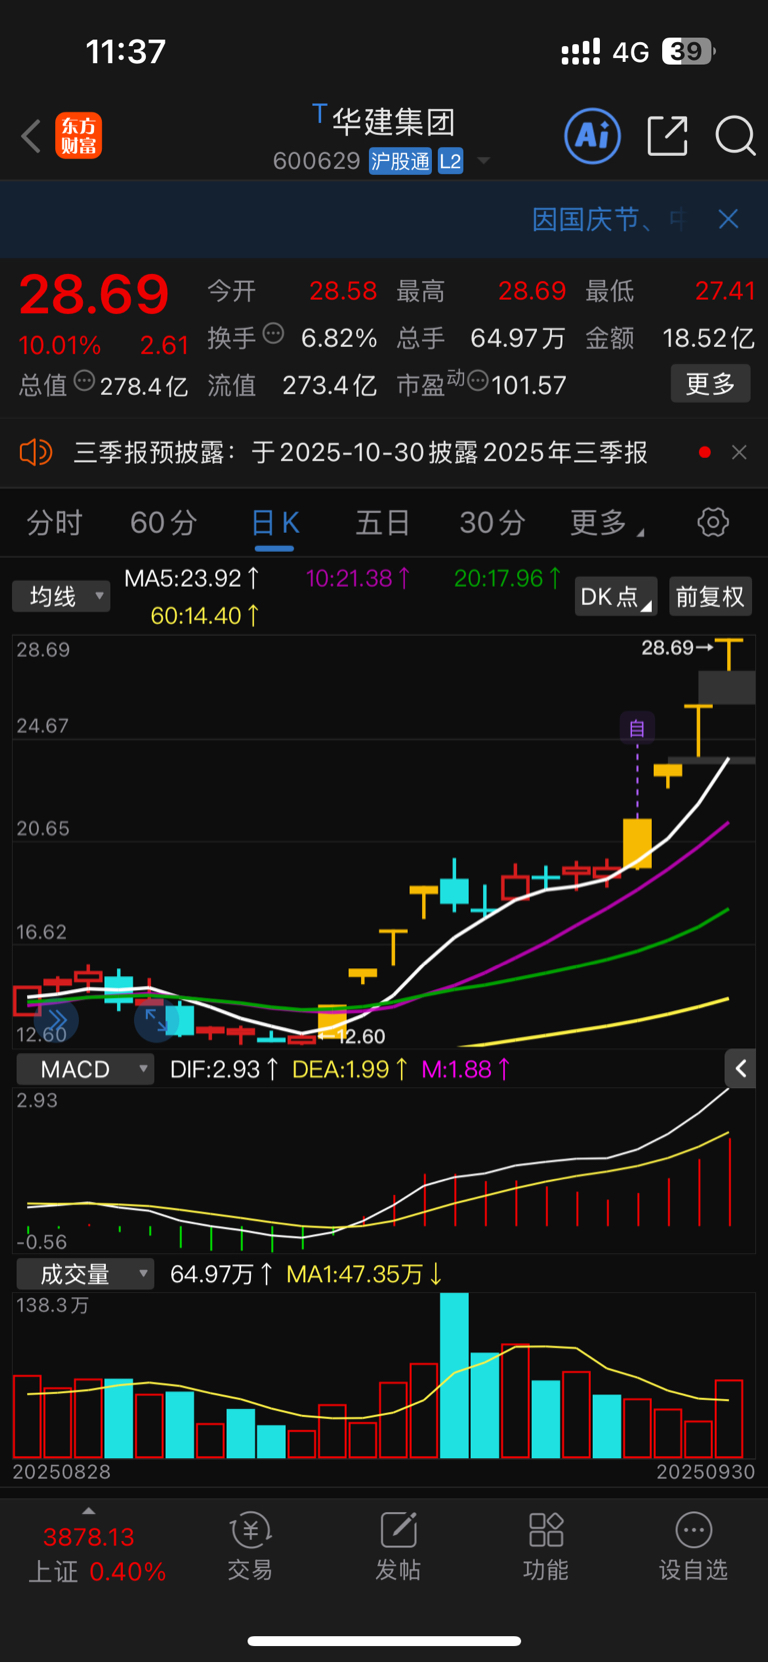
Task: Tap the info icon beside 市盈动
Action: 478,381
